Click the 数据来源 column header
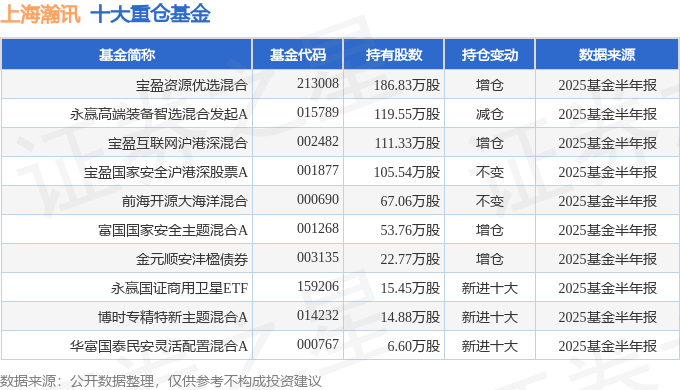The width and height of the screenshot is (680, 390). [607, 55]
